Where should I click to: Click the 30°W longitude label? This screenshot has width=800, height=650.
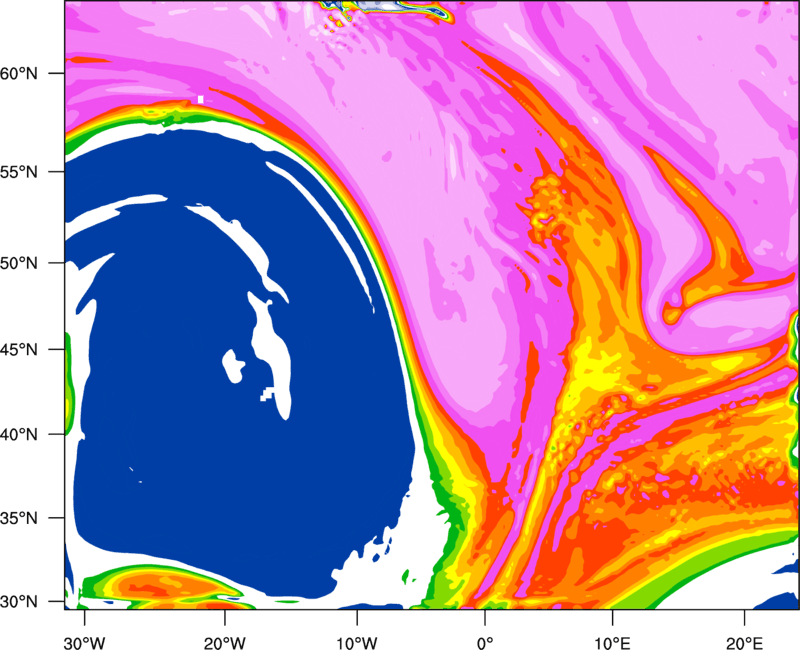click(x=85, y=643)
